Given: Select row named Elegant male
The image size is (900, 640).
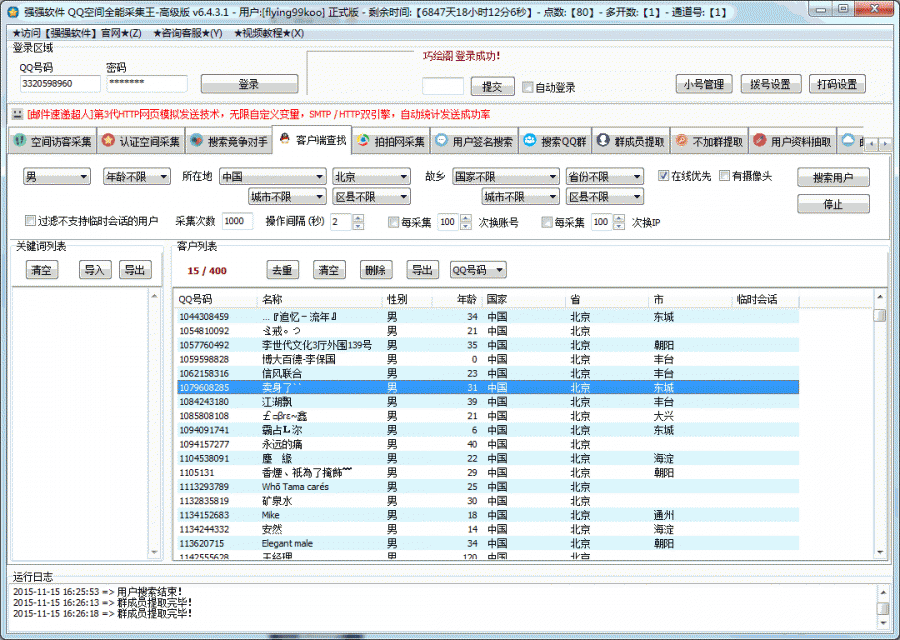Looking at the screenshot, I should click(x=487, y=543).
